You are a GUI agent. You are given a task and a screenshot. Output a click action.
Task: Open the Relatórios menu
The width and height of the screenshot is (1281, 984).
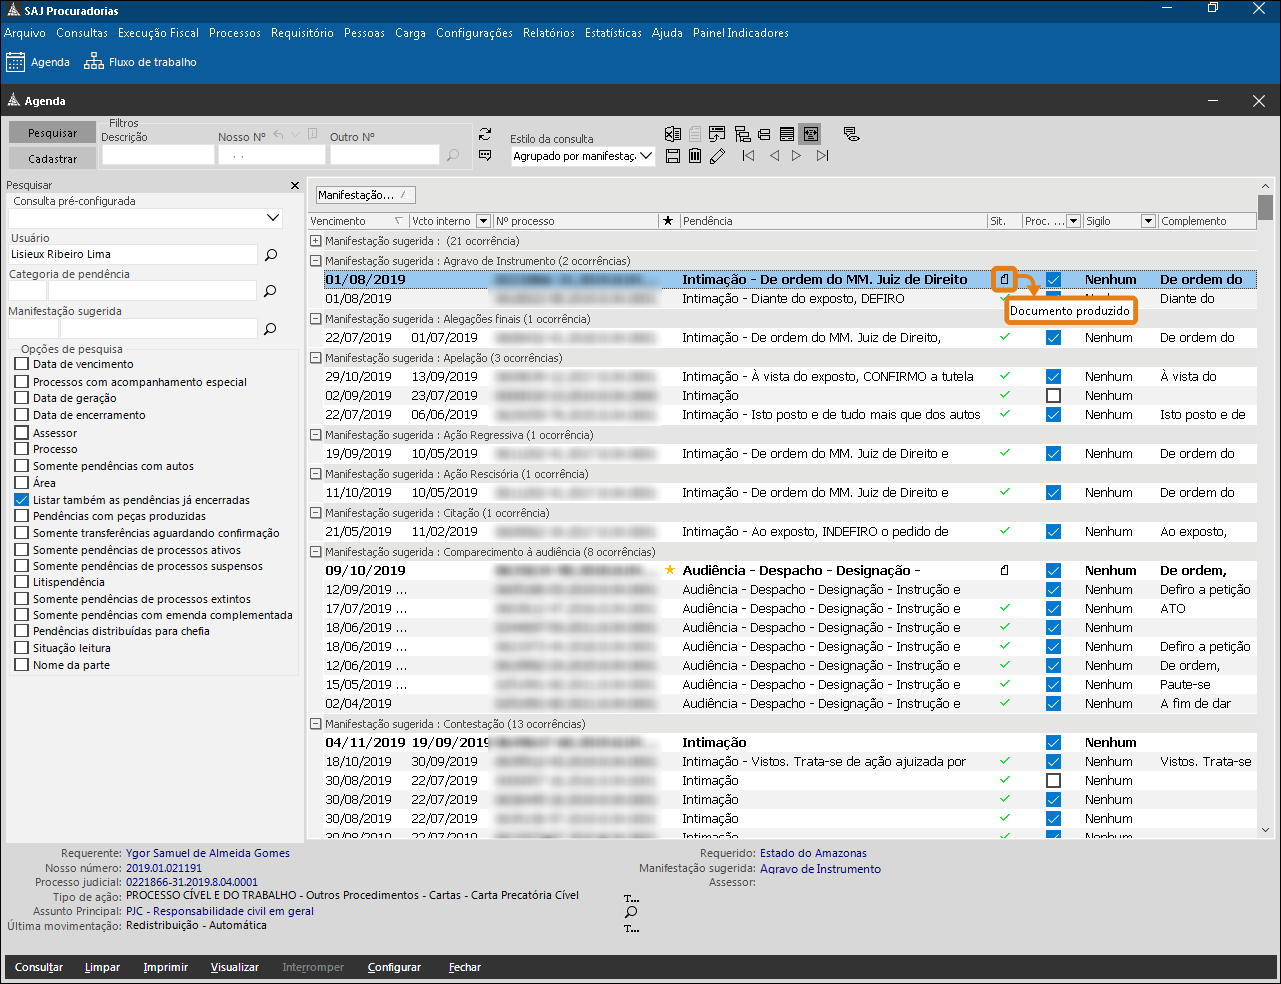click(x=549, y=33)
